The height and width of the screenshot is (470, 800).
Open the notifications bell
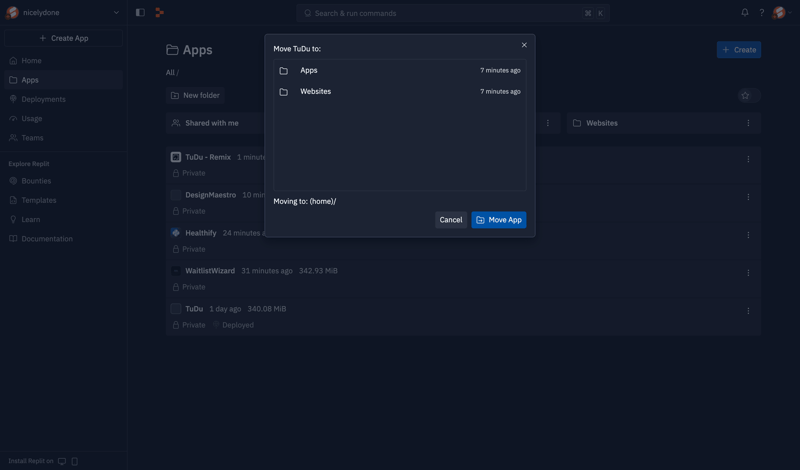point(745,13)
